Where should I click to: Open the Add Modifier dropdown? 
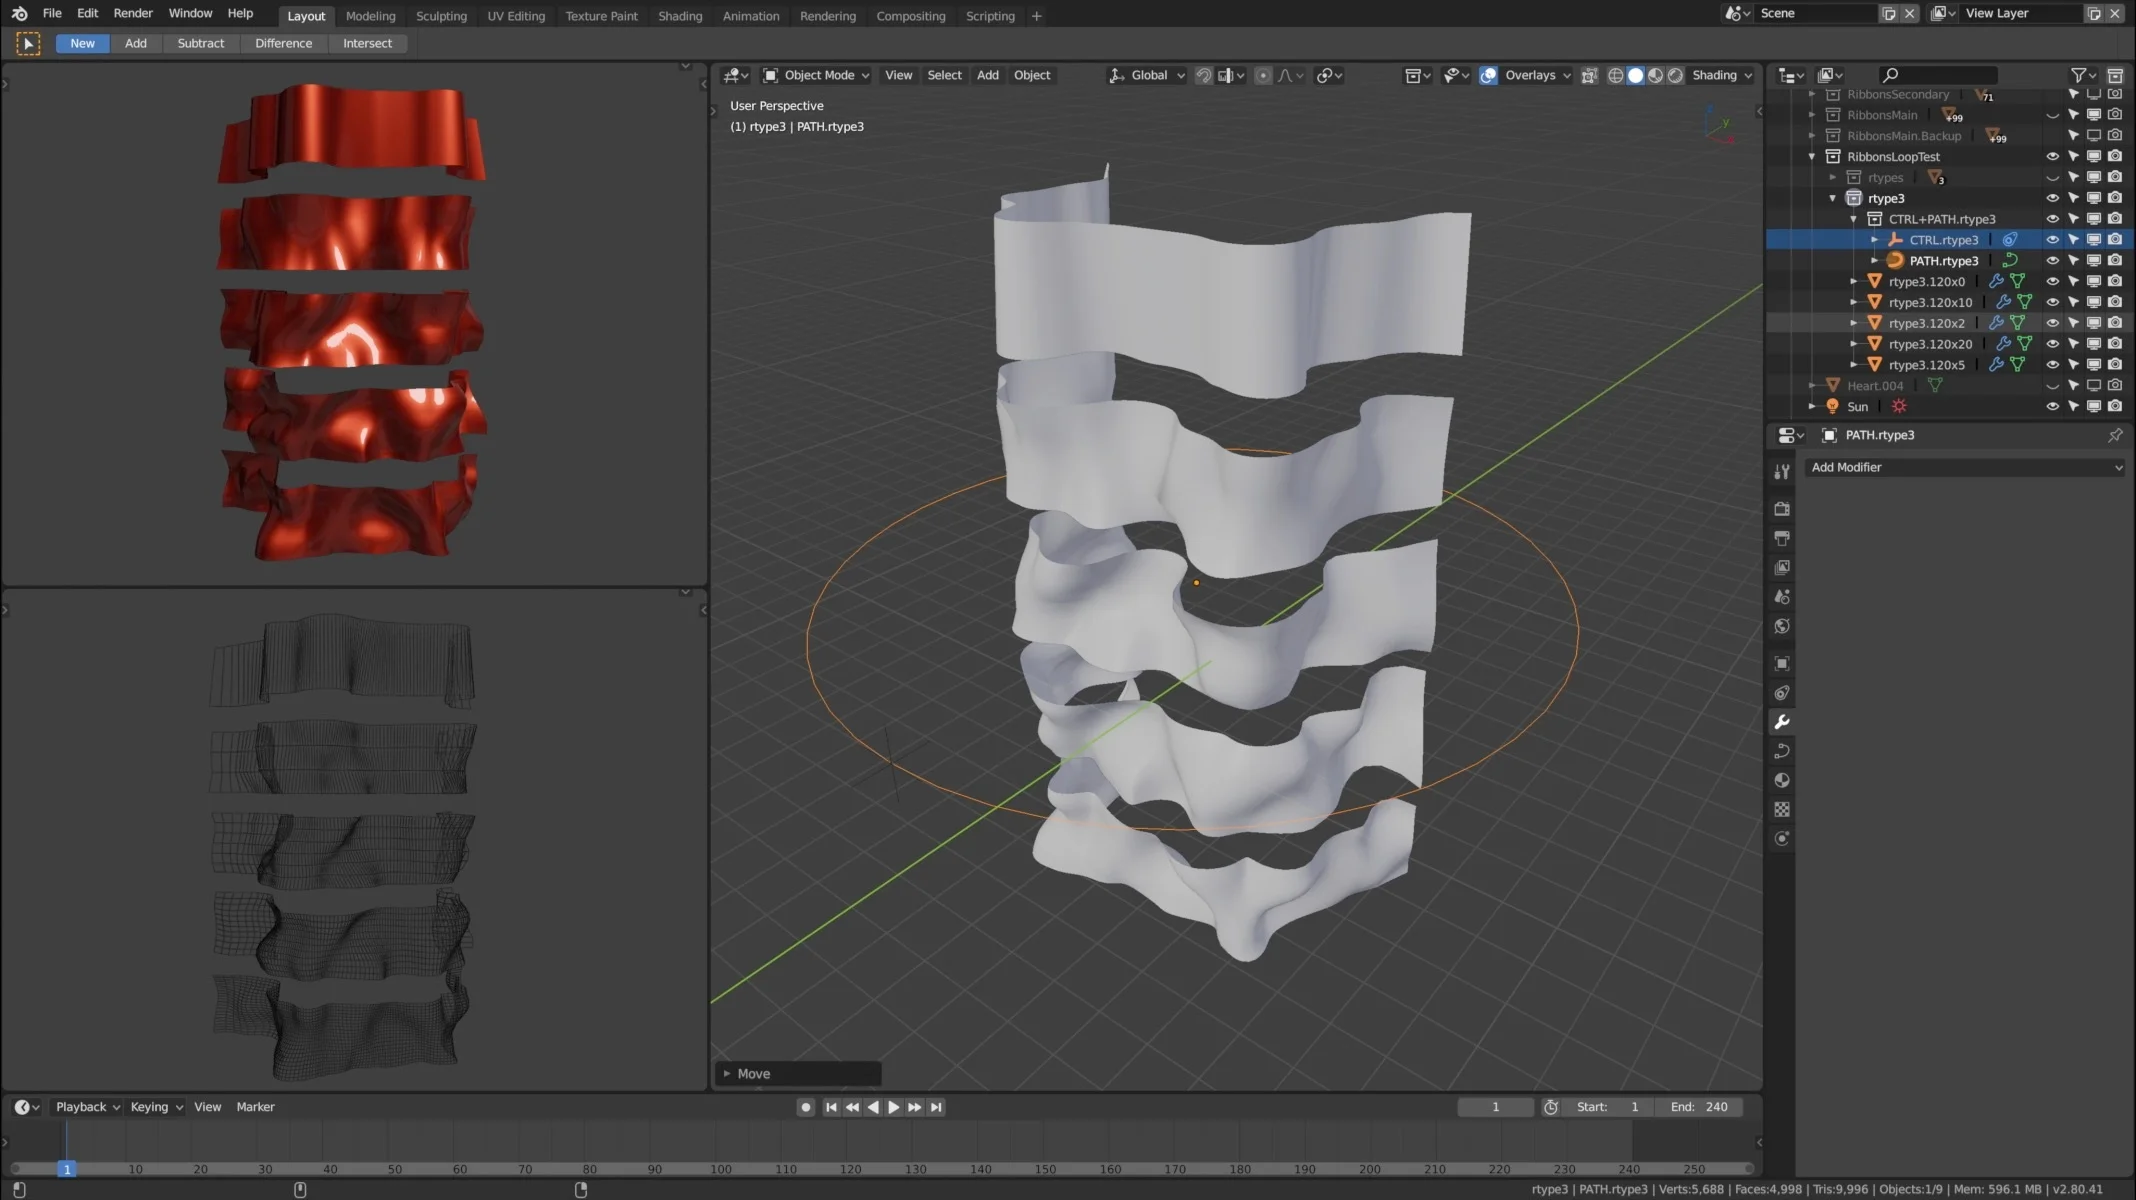pos(1966,467)
